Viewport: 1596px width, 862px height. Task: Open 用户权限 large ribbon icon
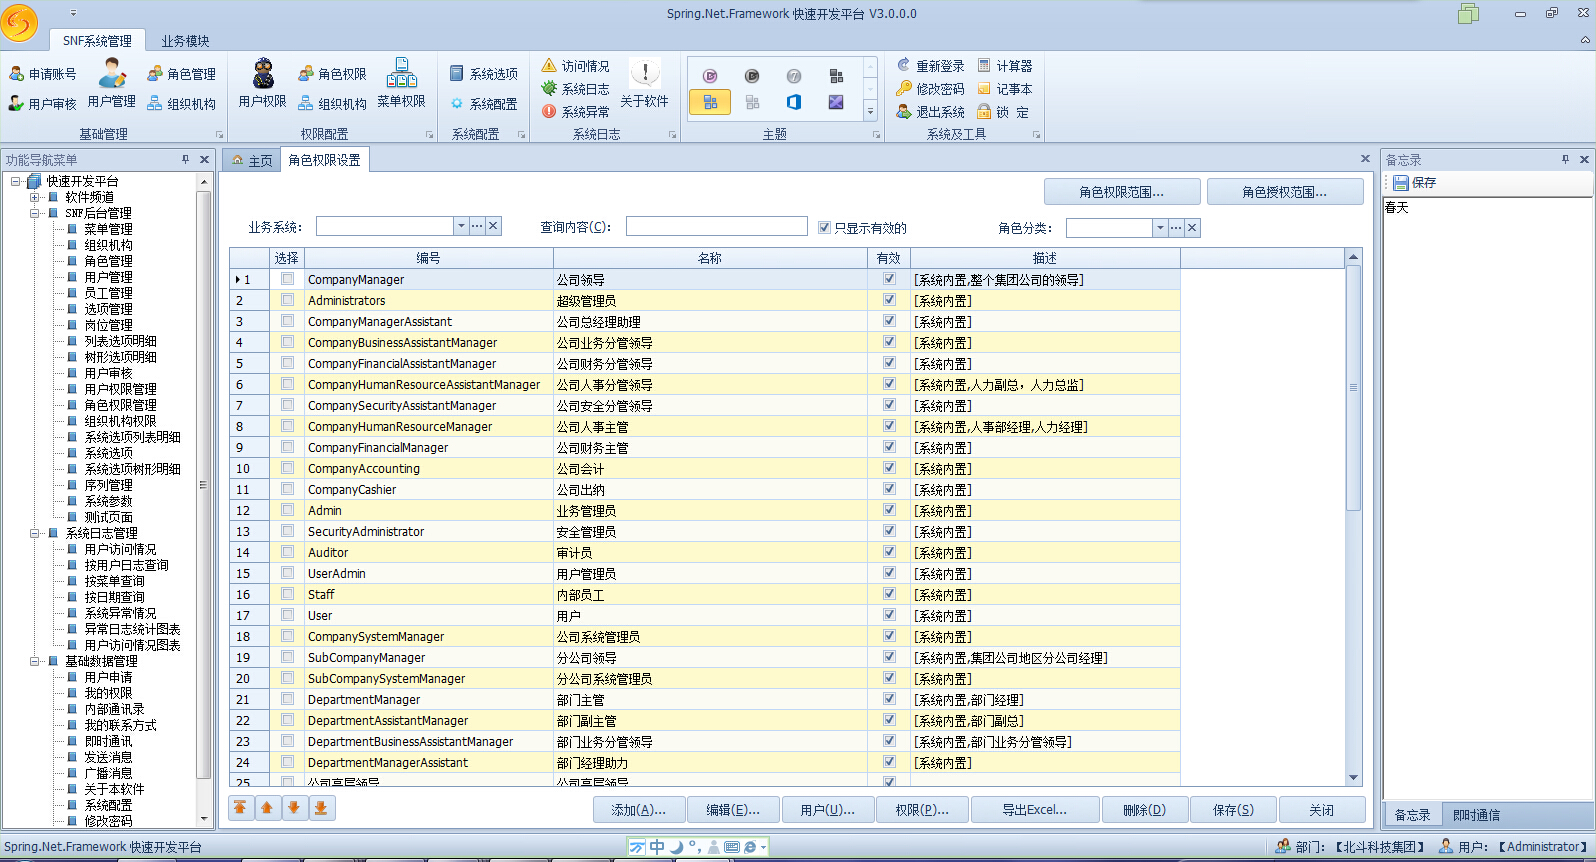tap(263, 84)
